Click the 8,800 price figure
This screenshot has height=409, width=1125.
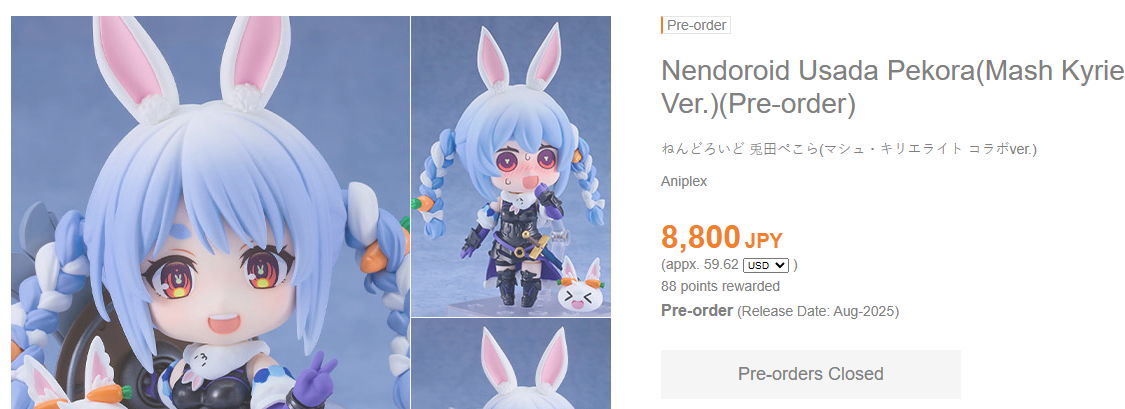(700, 237)
